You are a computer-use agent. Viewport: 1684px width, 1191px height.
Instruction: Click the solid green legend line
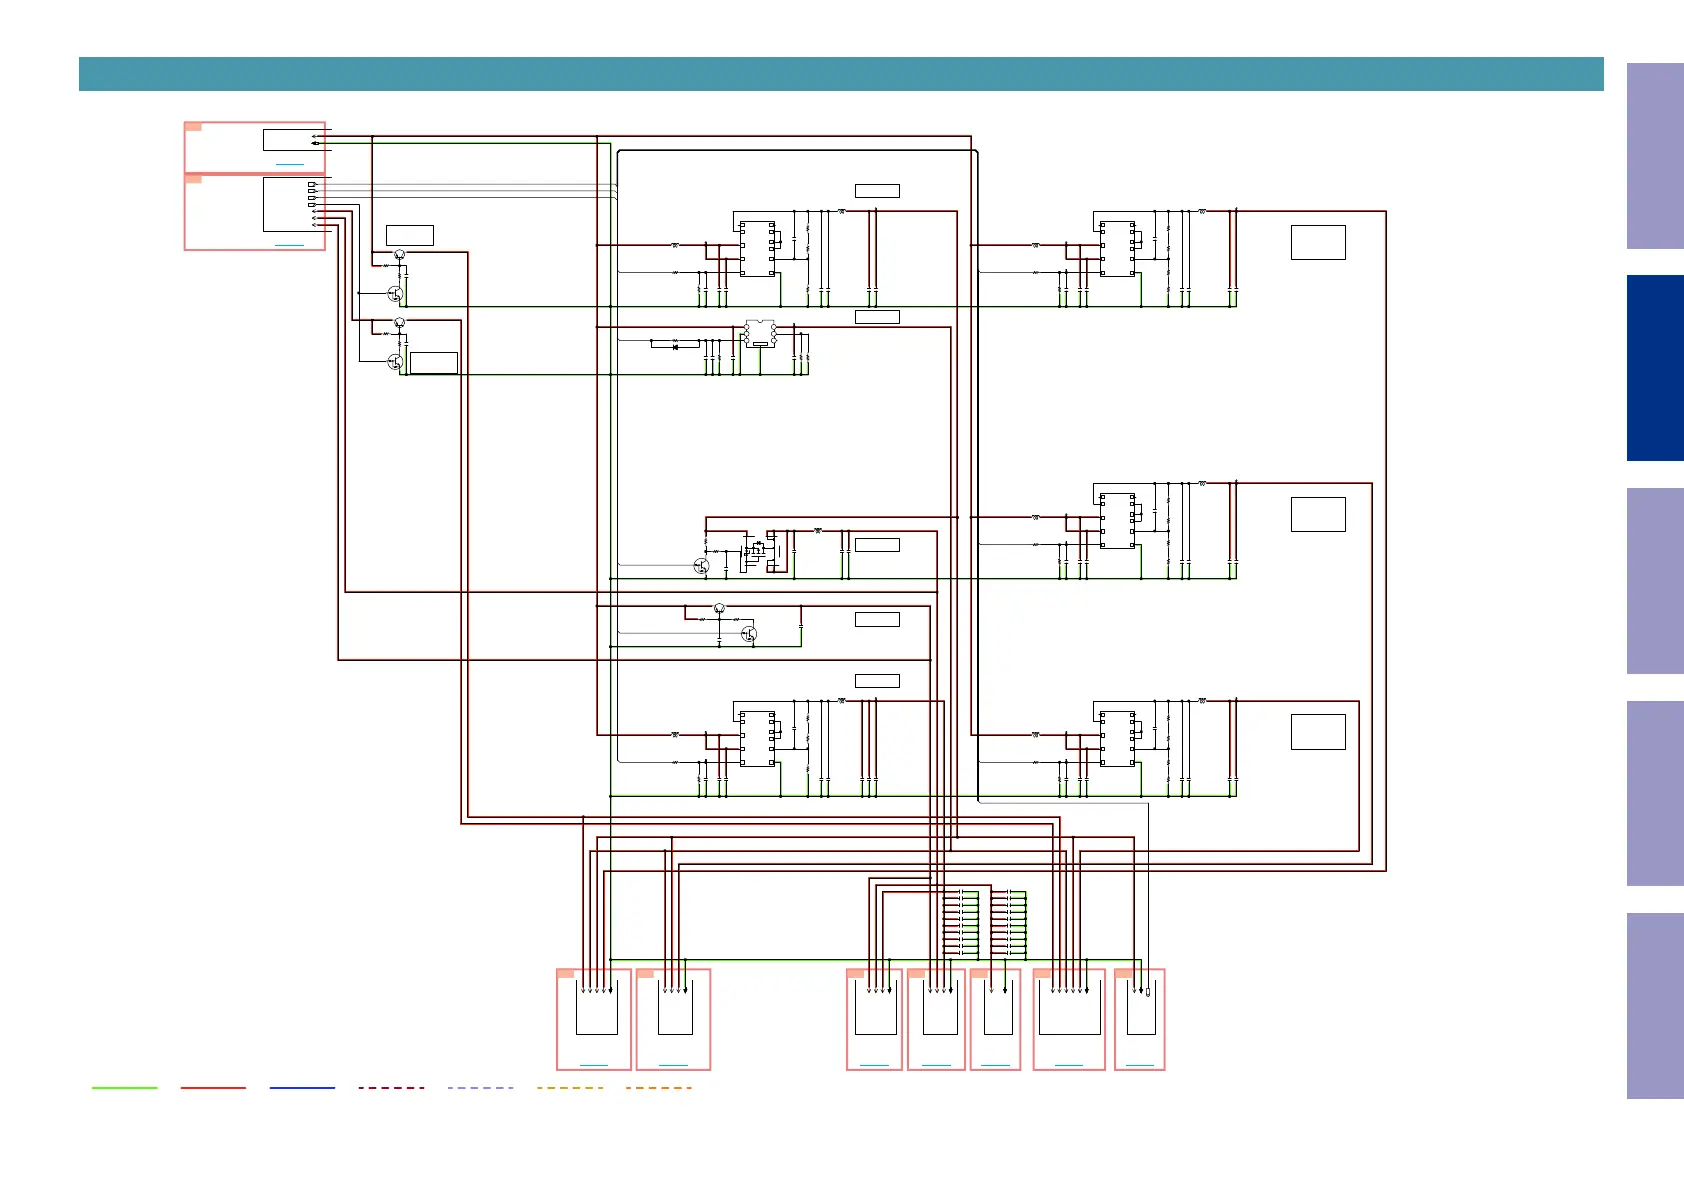(125, 1087)
